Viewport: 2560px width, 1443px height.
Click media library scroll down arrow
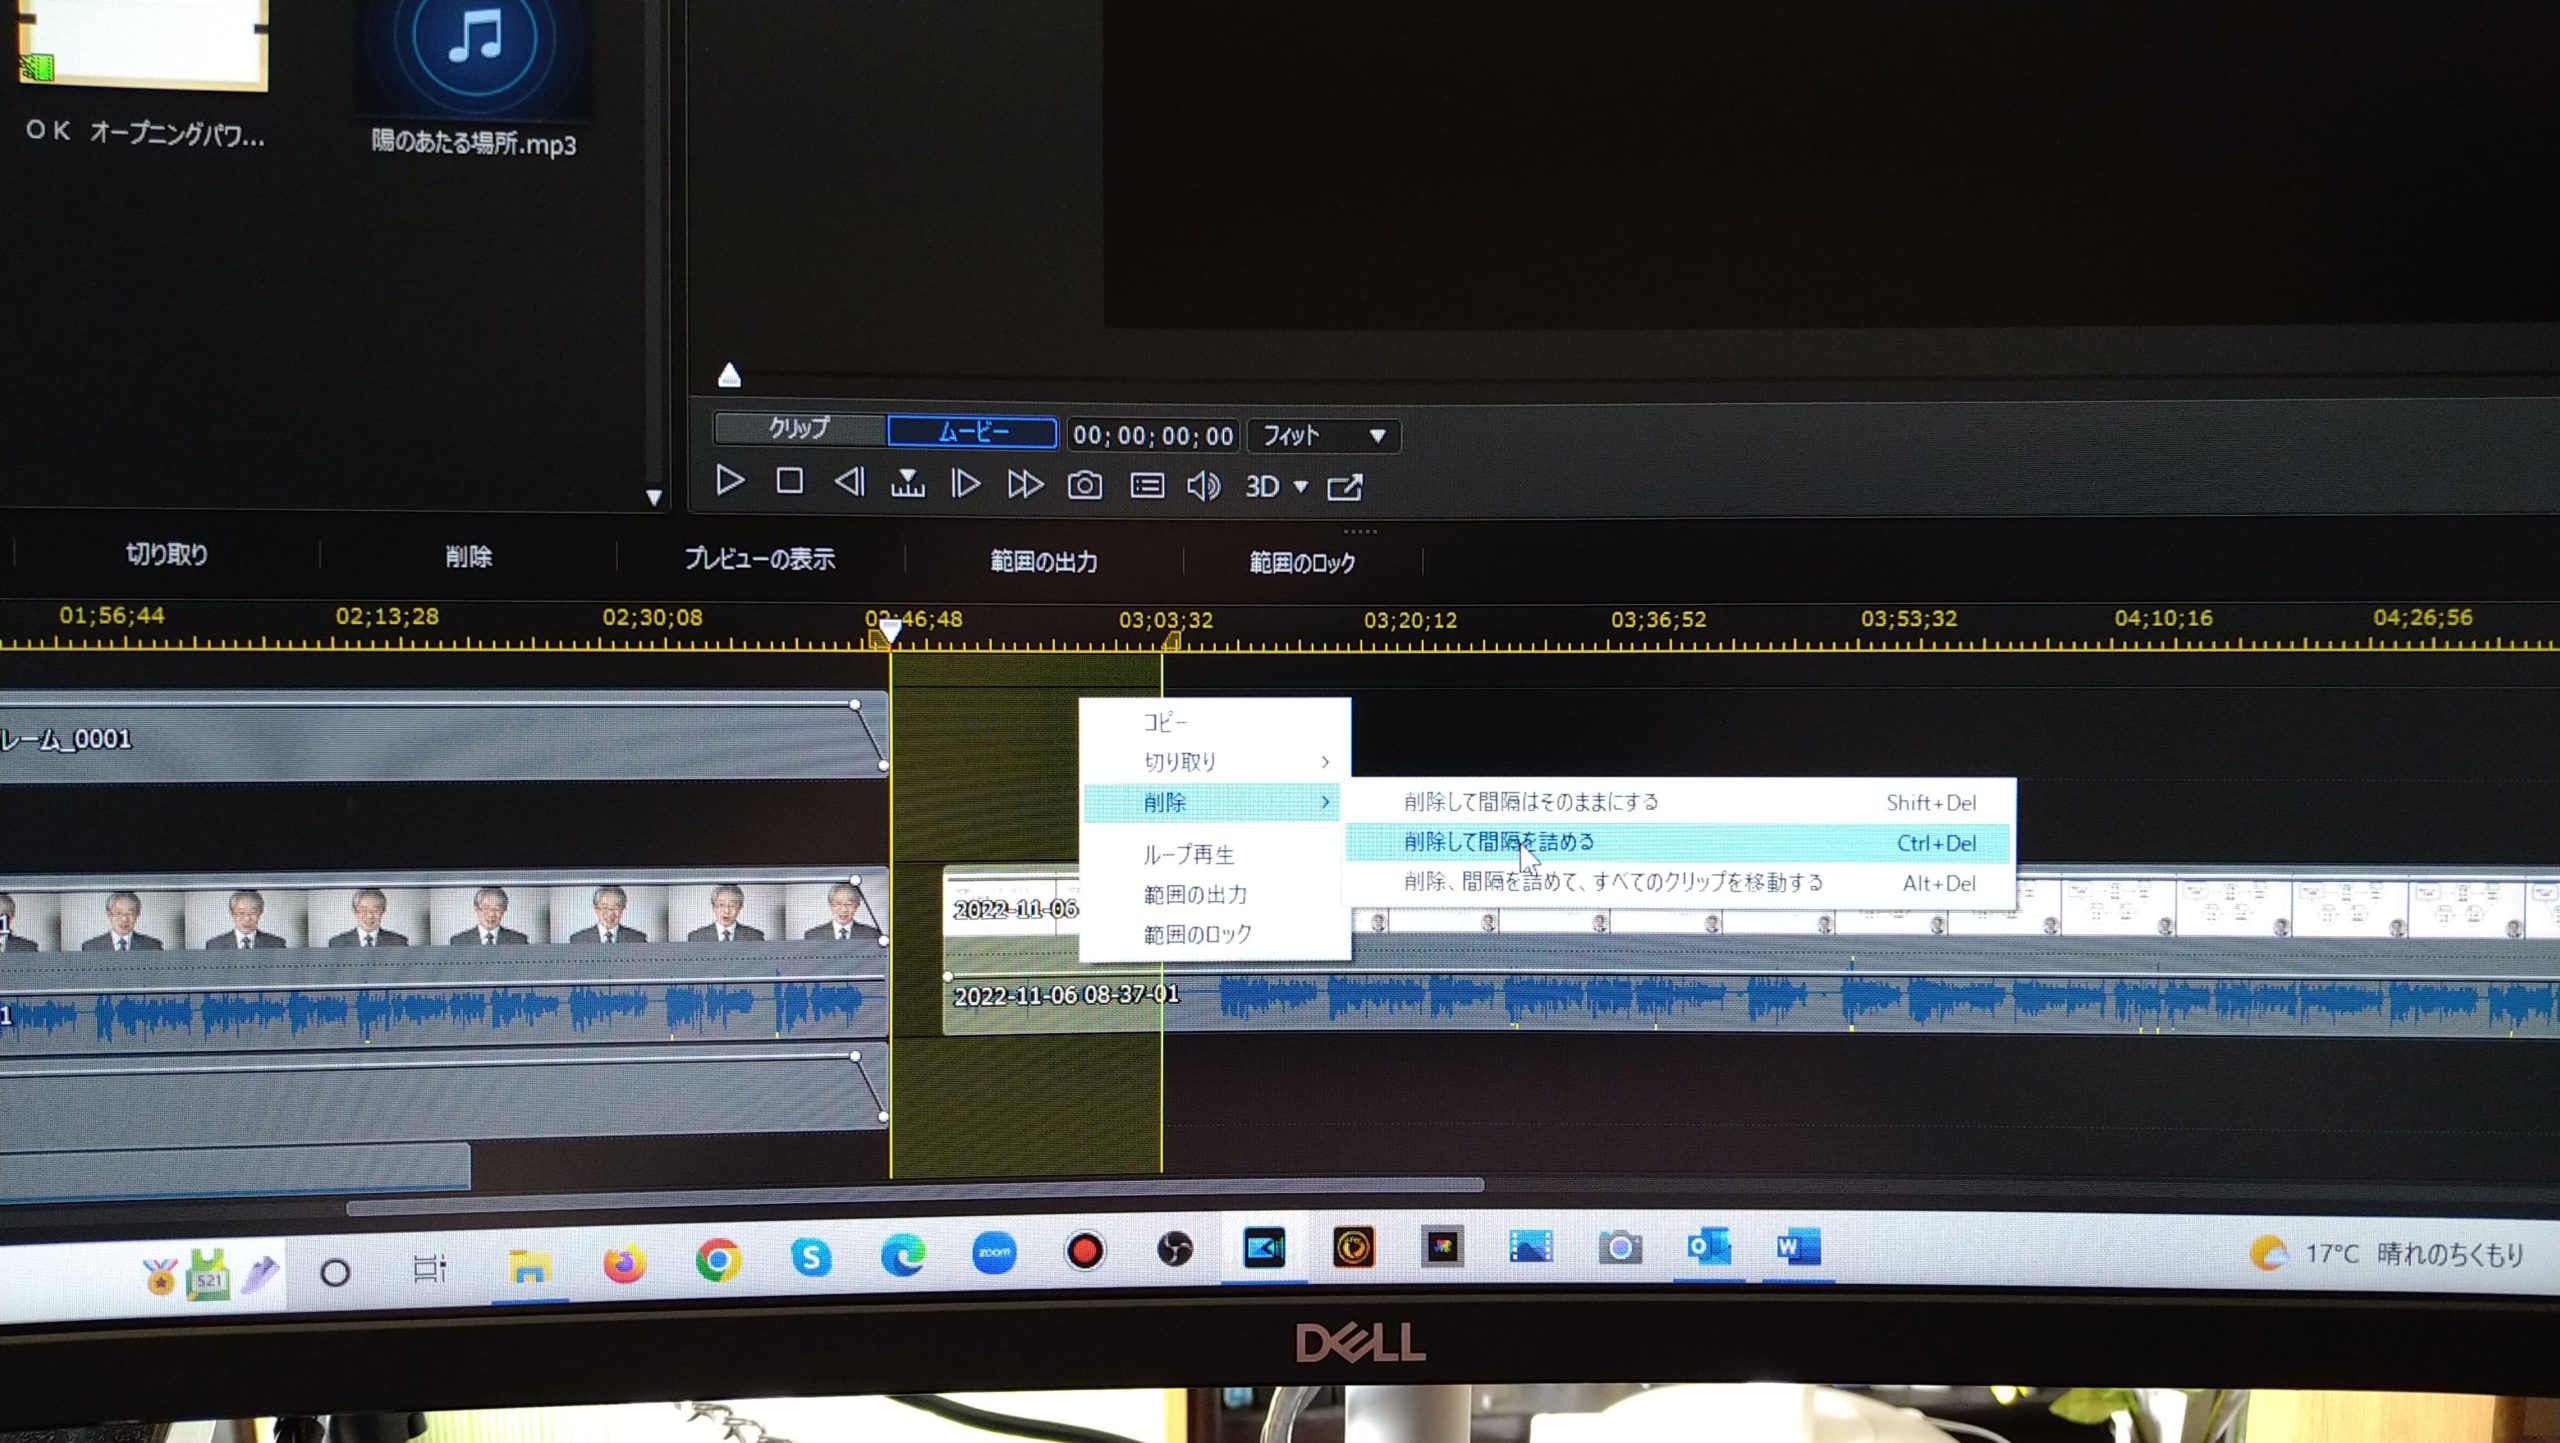coord(654,497)
